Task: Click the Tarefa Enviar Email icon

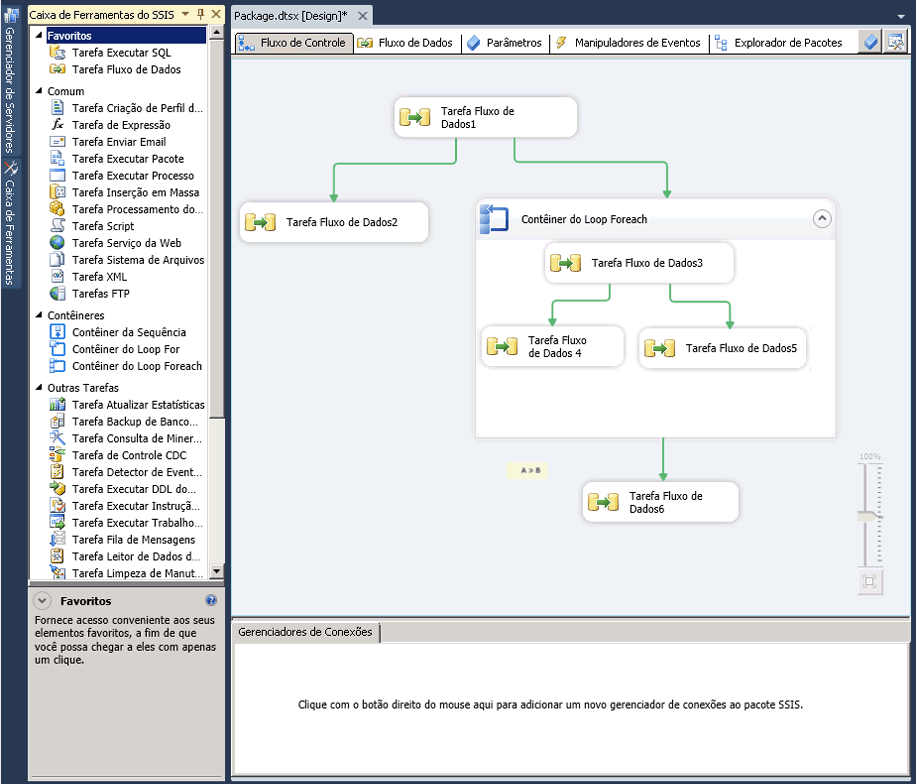Action: click(57, 142)
